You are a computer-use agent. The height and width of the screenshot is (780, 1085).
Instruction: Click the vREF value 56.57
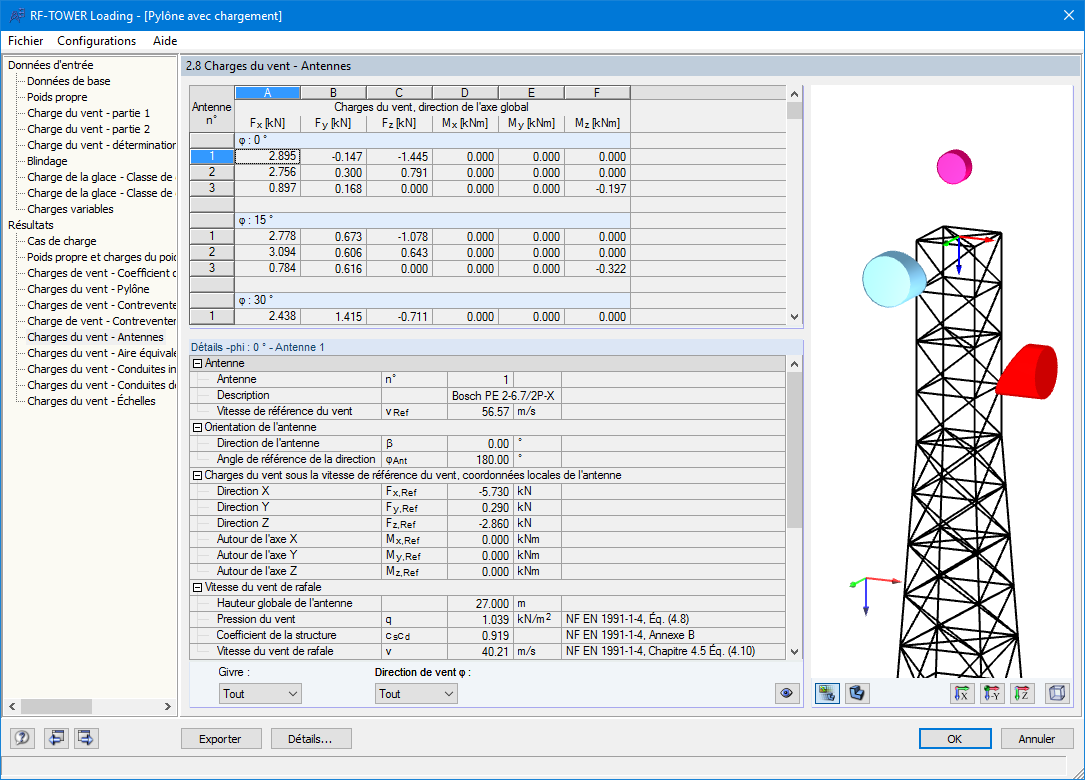click(x=480, y=411)
